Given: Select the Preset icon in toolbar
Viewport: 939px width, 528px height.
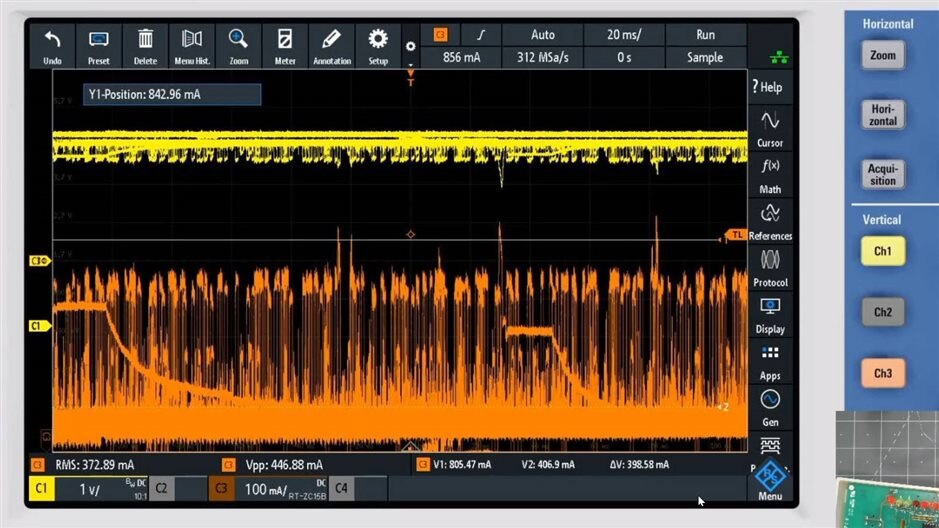Looking at the screenshot, I should pyautogui.click(x=99, y=41).
